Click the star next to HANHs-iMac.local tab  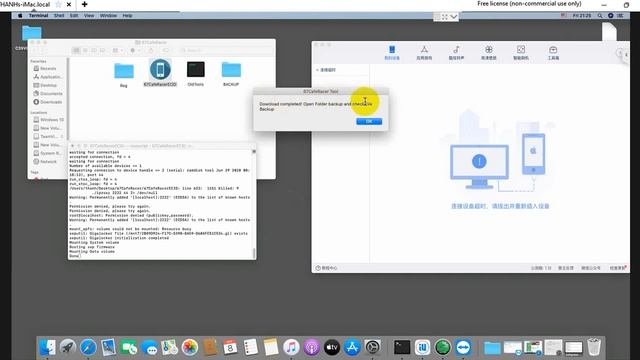(58, 4)
